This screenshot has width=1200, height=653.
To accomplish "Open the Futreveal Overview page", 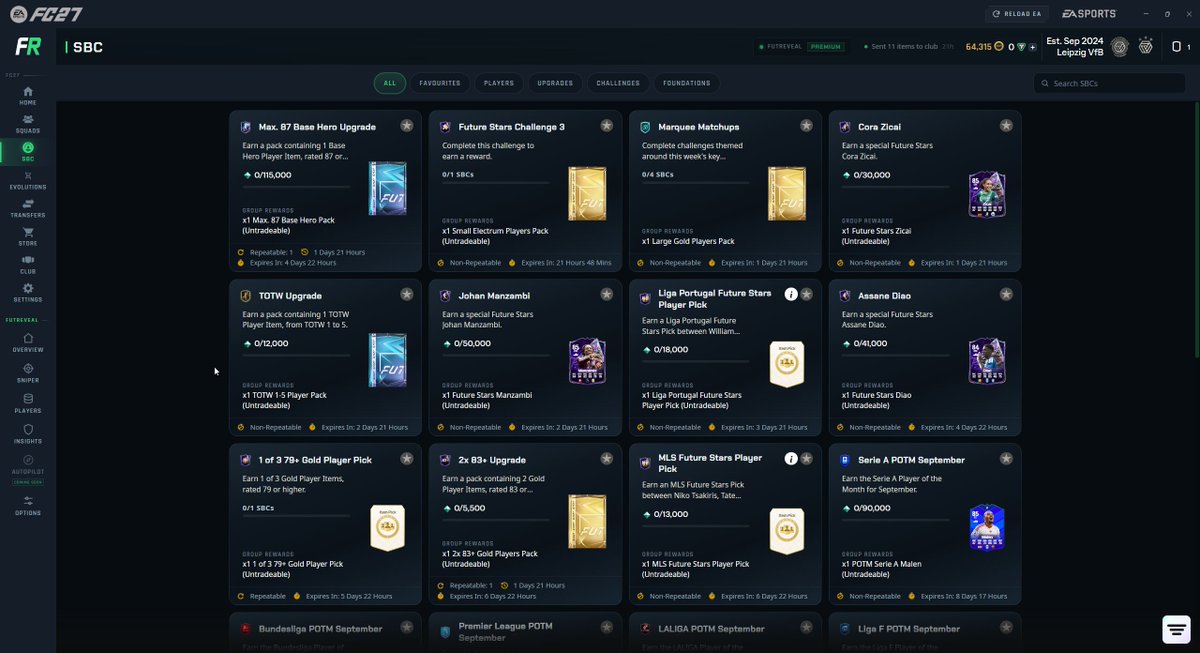I will (x=28, y=343).
